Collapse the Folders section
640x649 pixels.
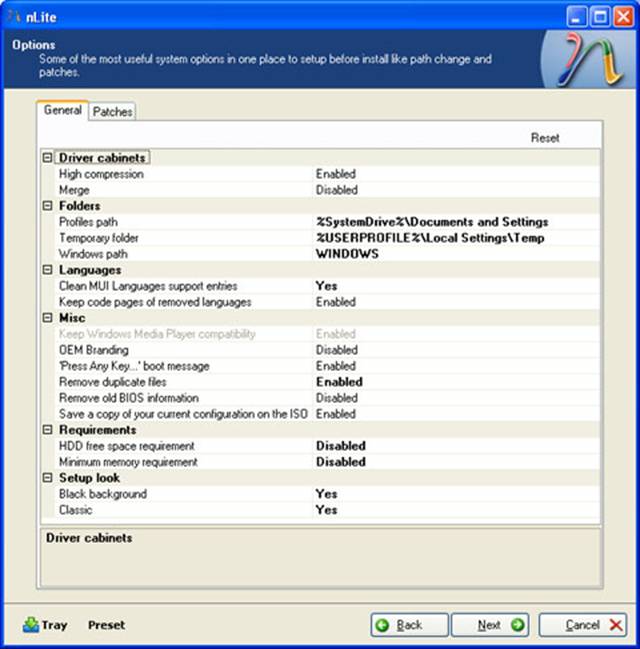(47, 206)
